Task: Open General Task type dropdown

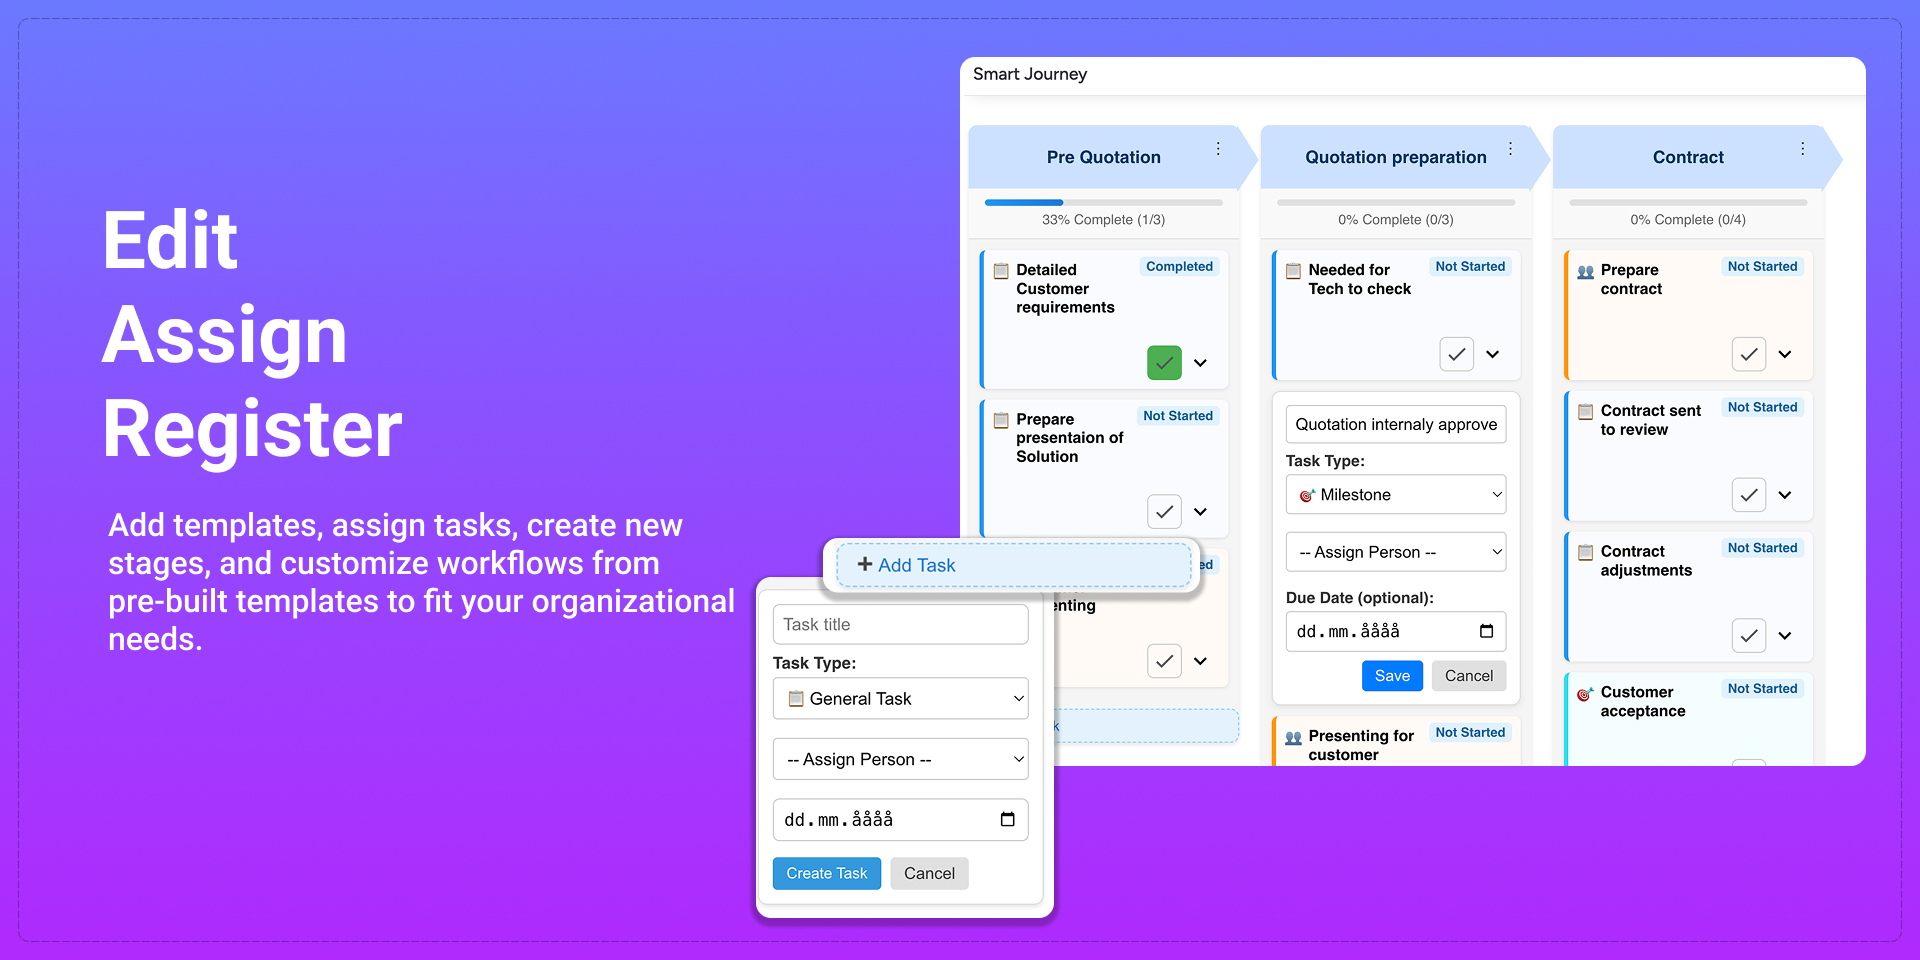Action: click(900, 699)
